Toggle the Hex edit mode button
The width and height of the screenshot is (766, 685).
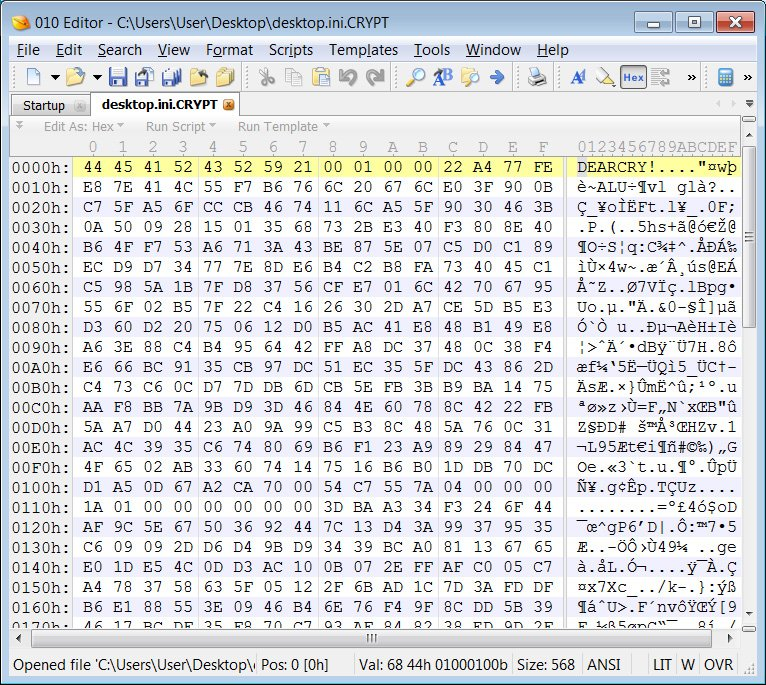pyautogui.click(x=633, y=77)
